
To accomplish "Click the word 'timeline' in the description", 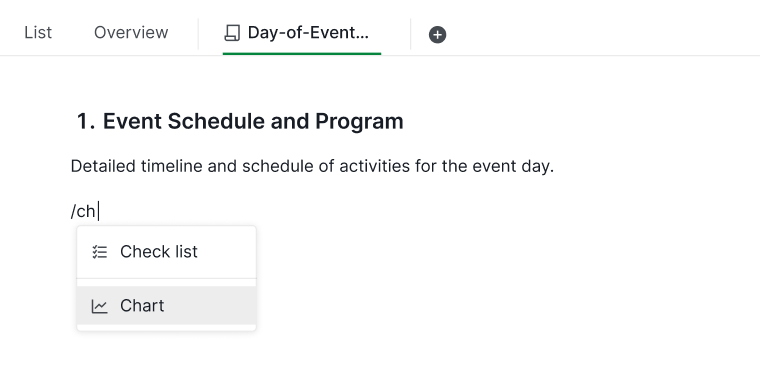I will pyautogui.click(x=172, y=166).
